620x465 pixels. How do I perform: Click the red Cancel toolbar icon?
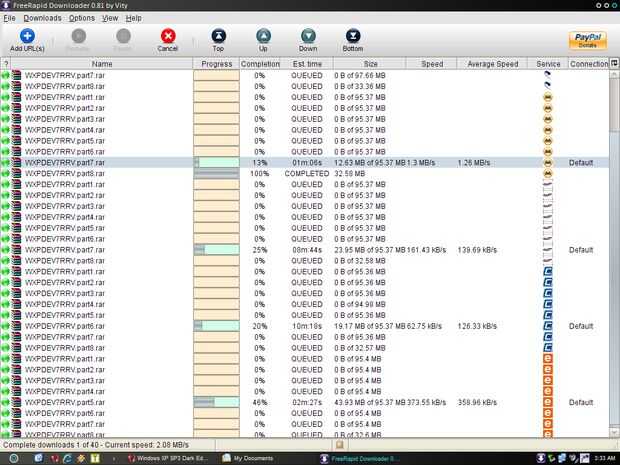coord(168,36)
